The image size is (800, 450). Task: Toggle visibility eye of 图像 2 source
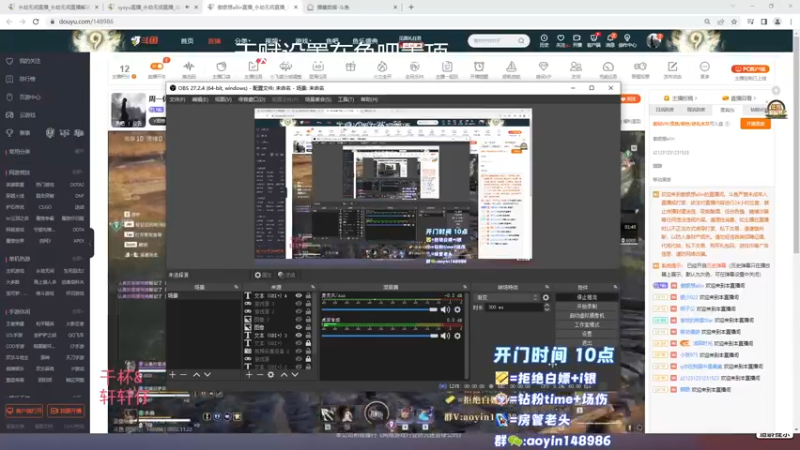pyautogui.click(x=298, y=319)
